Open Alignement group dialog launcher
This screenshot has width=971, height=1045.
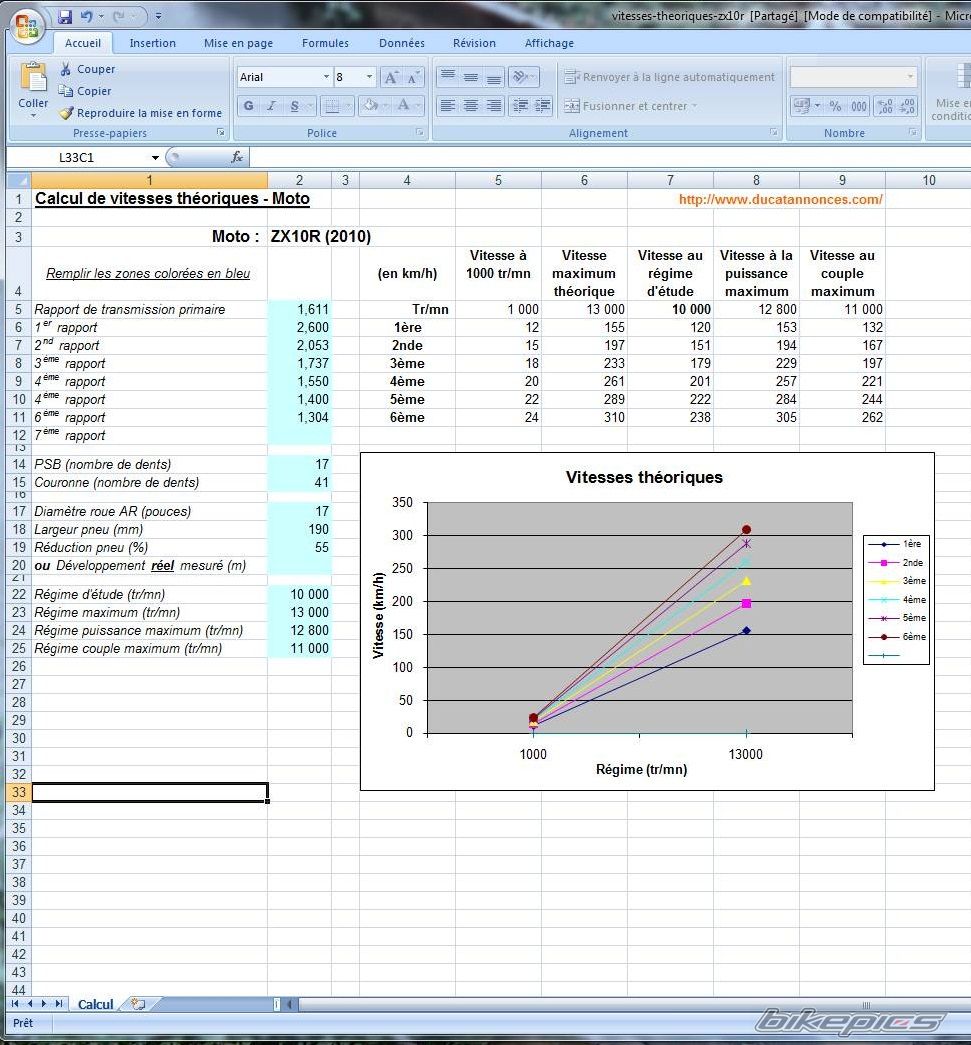(774, 133)
